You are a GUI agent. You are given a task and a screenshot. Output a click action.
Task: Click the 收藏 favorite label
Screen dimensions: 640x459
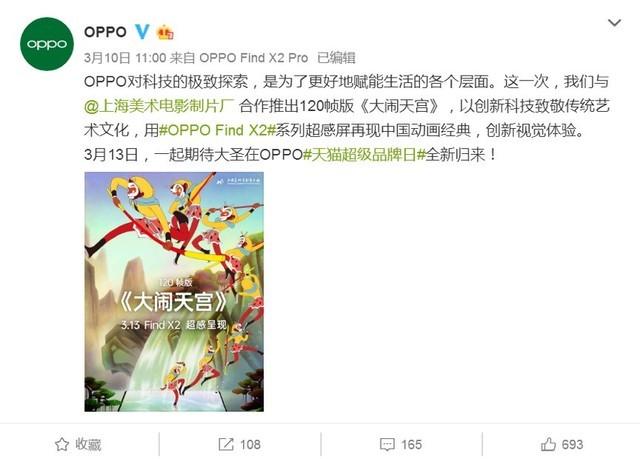tap(88, 444)
